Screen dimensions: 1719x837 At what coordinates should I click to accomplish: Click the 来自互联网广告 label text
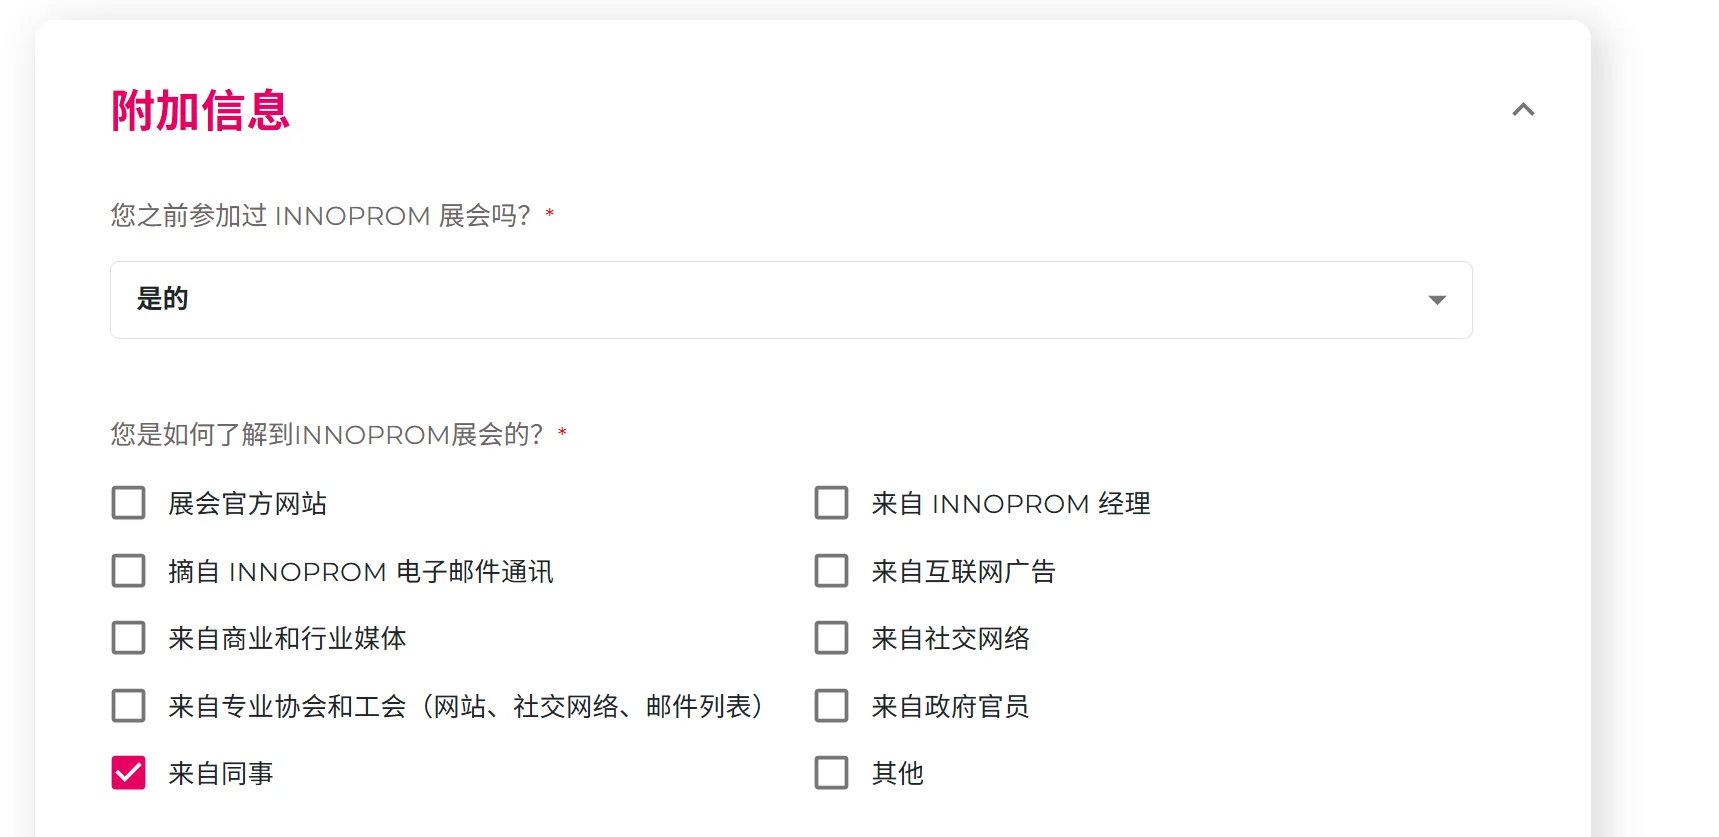pos(964,572)
